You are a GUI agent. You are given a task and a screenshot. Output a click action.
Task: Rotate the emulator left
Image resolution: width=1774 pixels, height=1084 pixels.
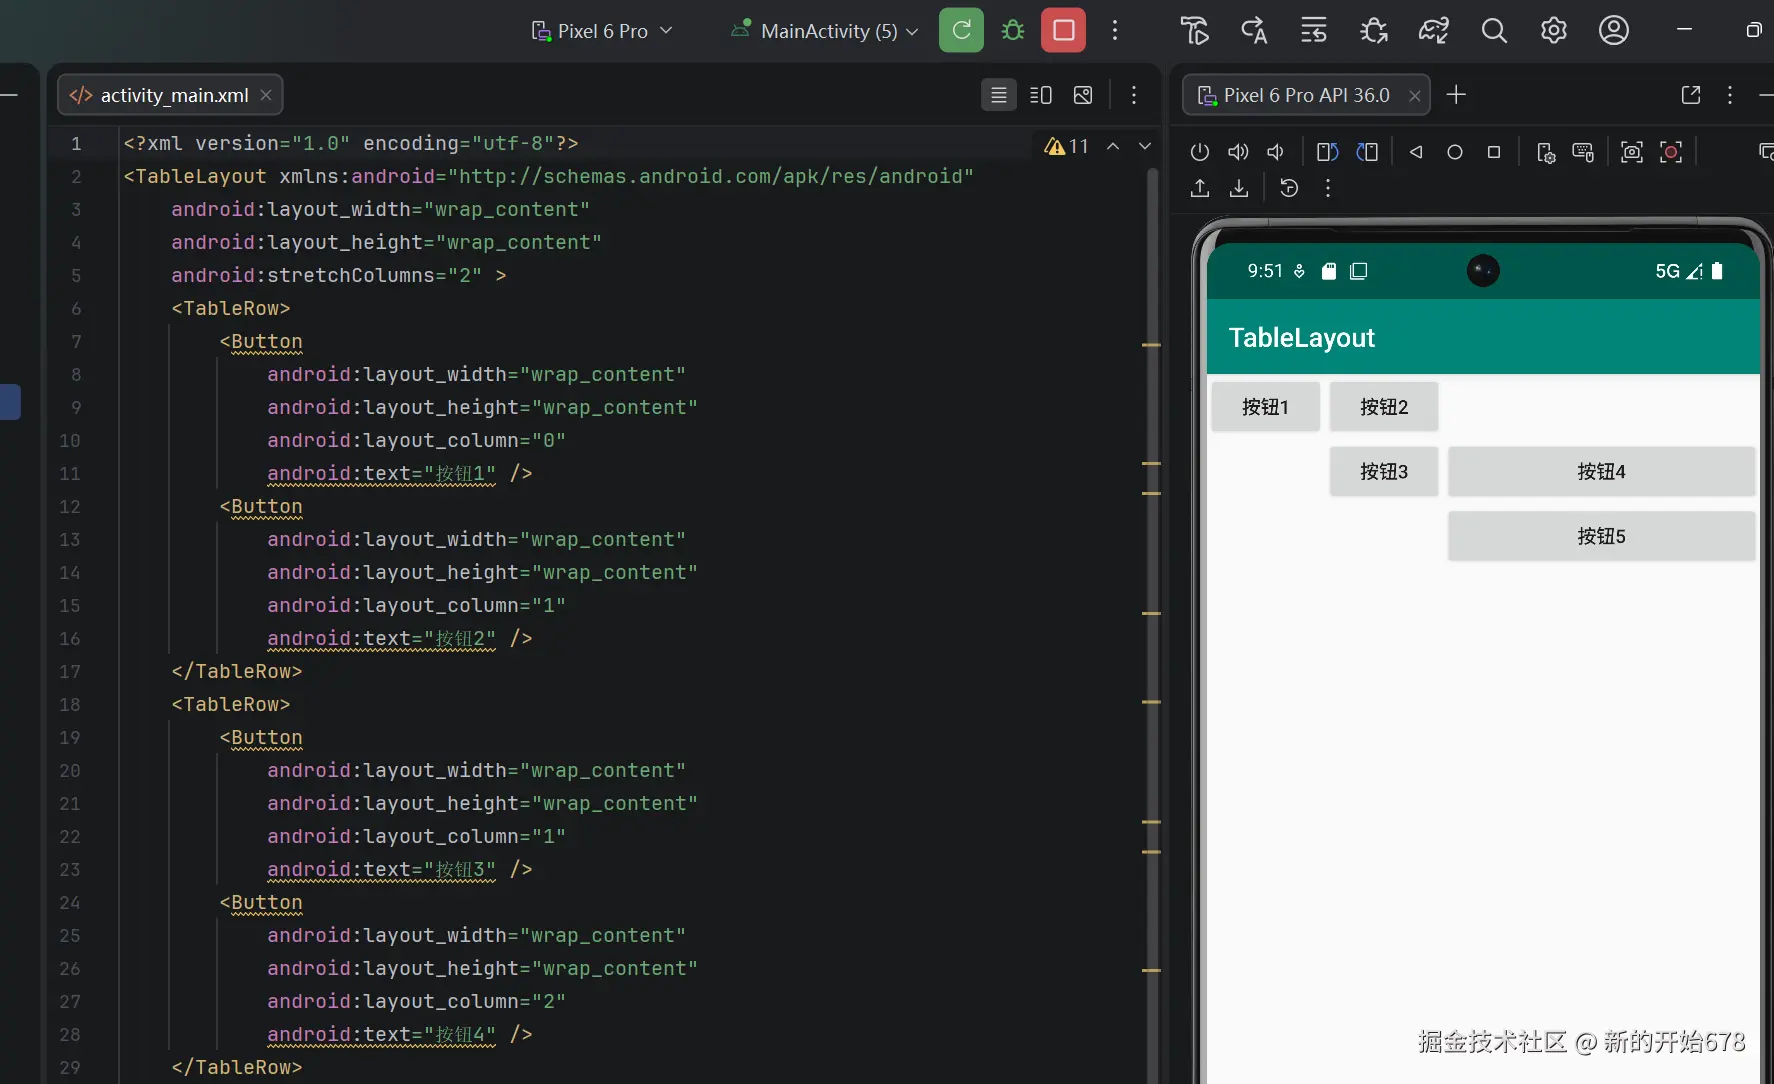click(x=1328, y=152)
